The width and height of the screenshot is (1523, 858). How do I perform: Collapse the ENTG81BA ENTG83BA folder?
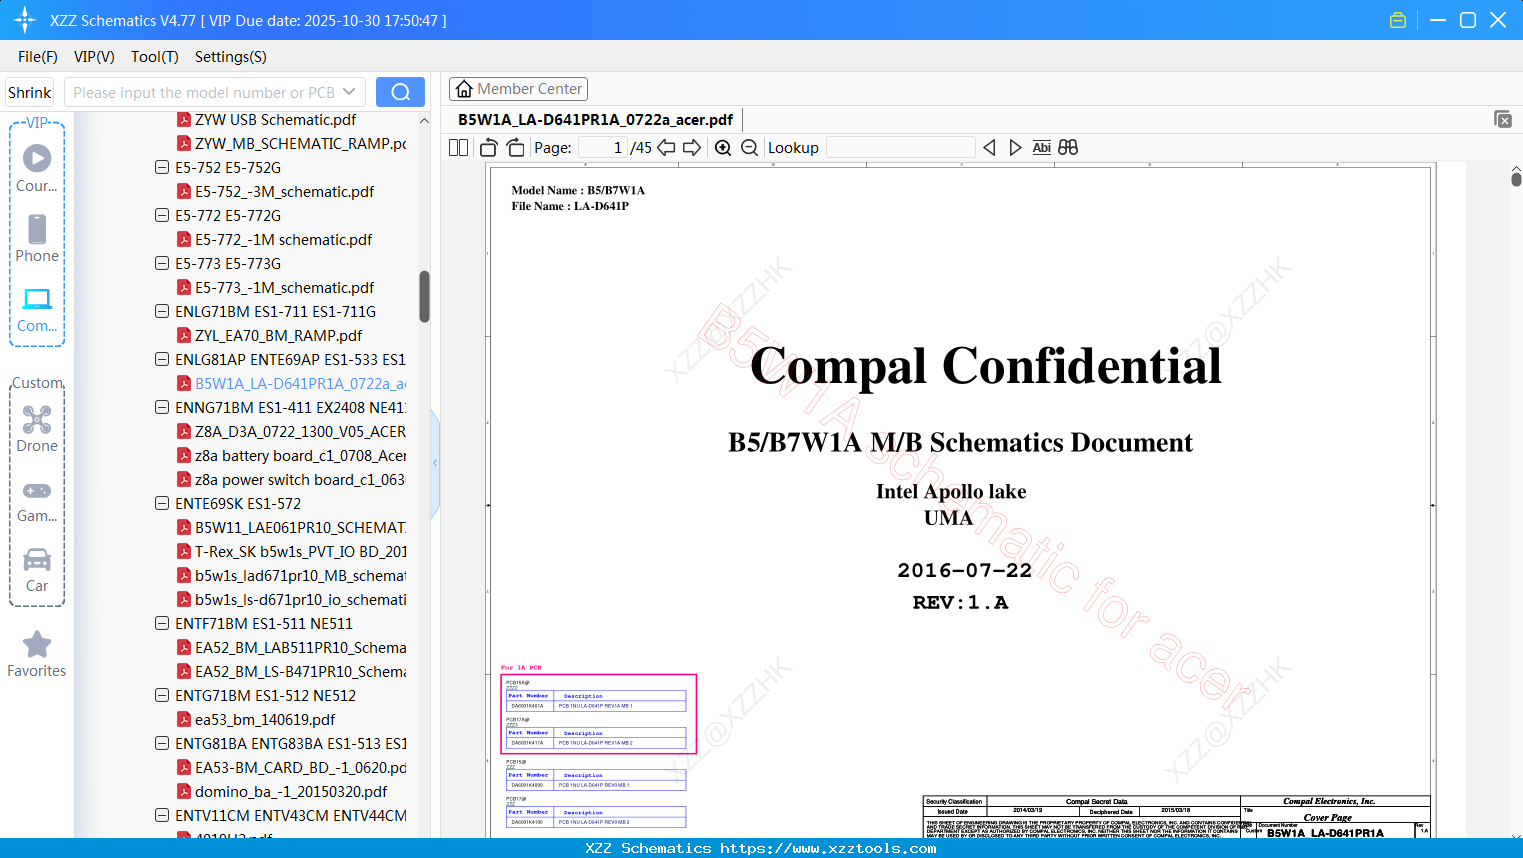coord(161,743)
